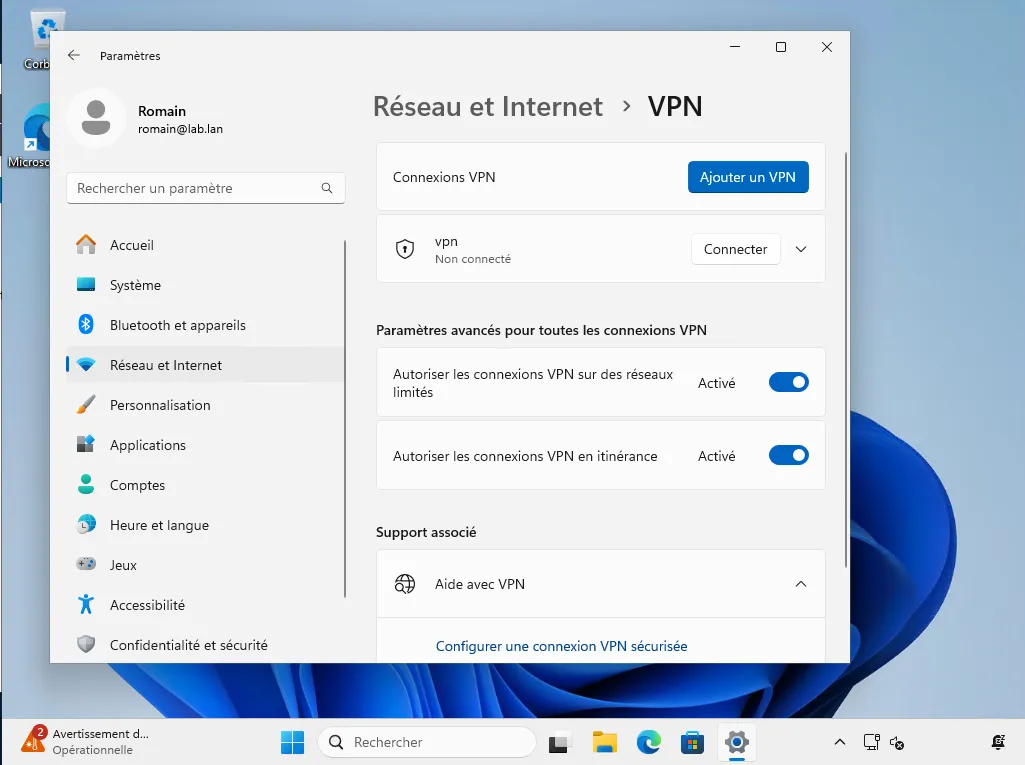Click the Accessibilité figure icon
The width and height of the screenshot is (1025, 765).
87,605
